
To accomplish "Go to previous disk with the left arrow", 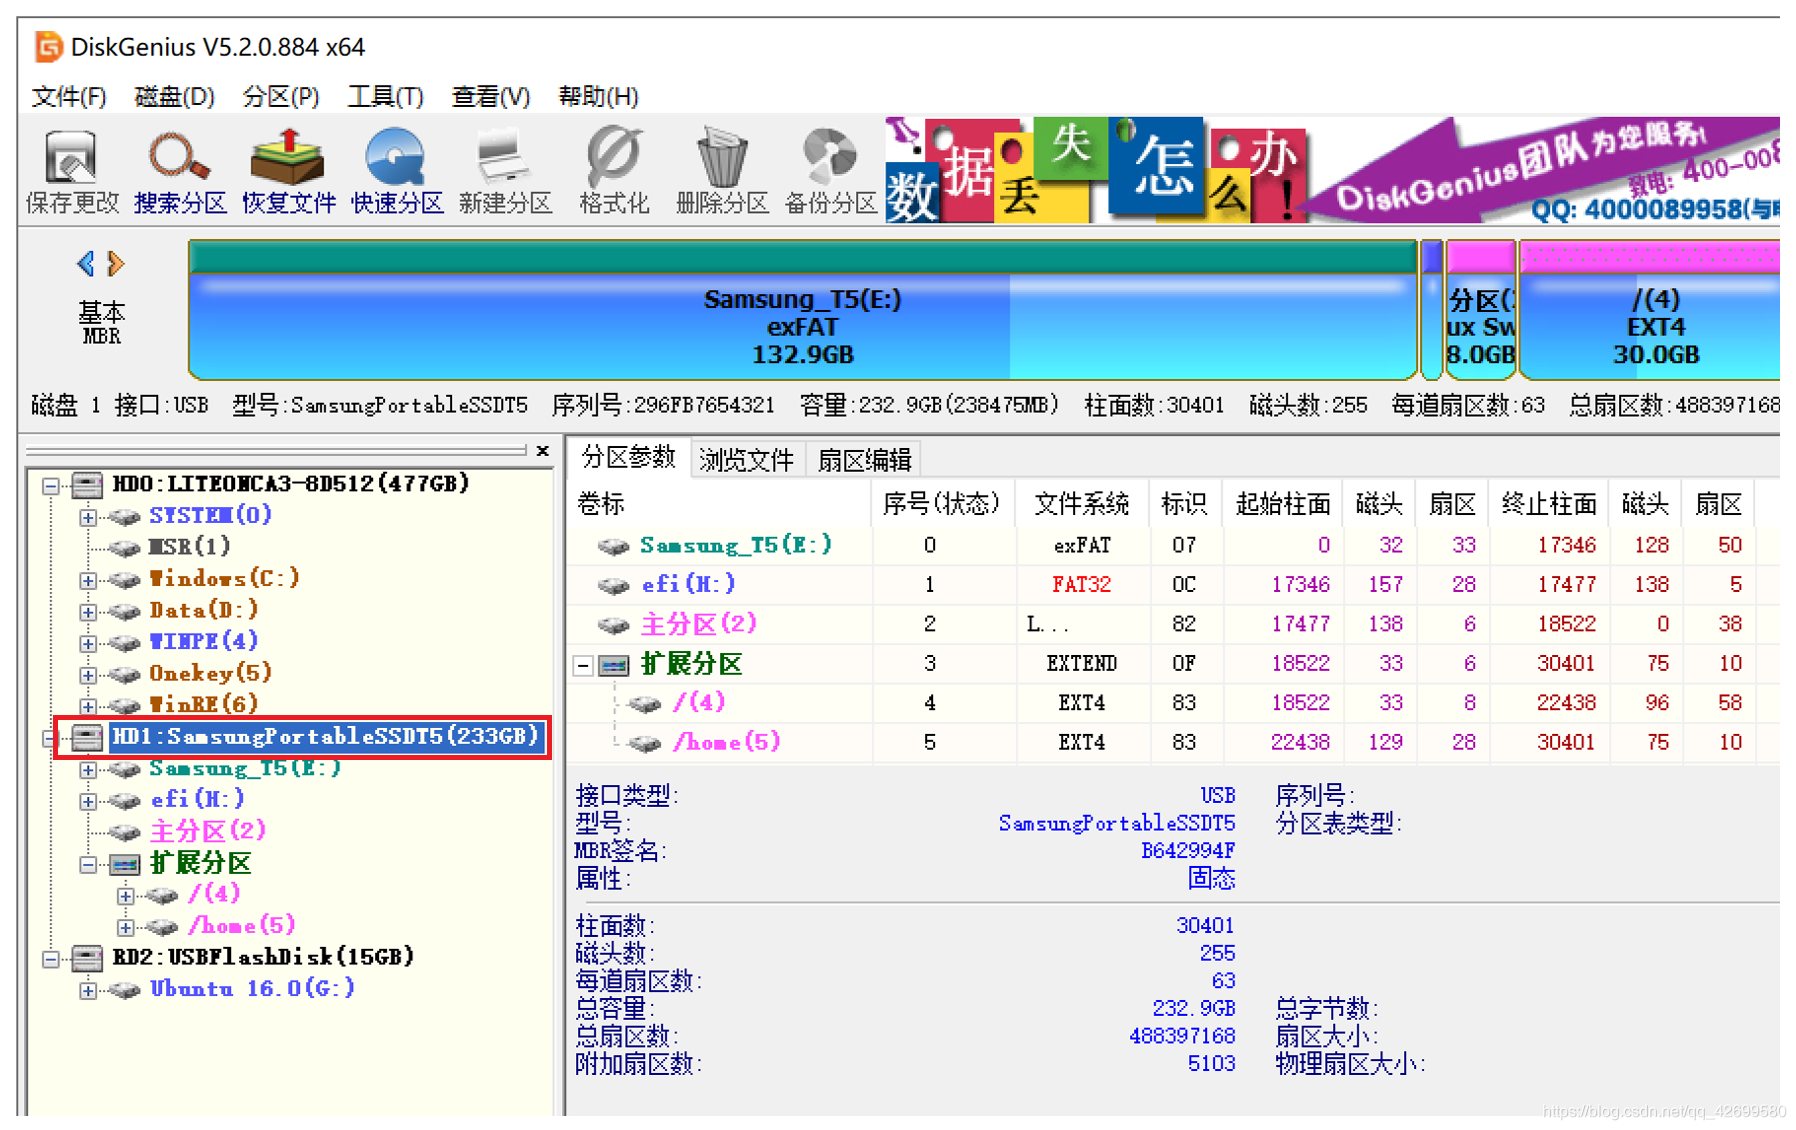I will (86, 263).
